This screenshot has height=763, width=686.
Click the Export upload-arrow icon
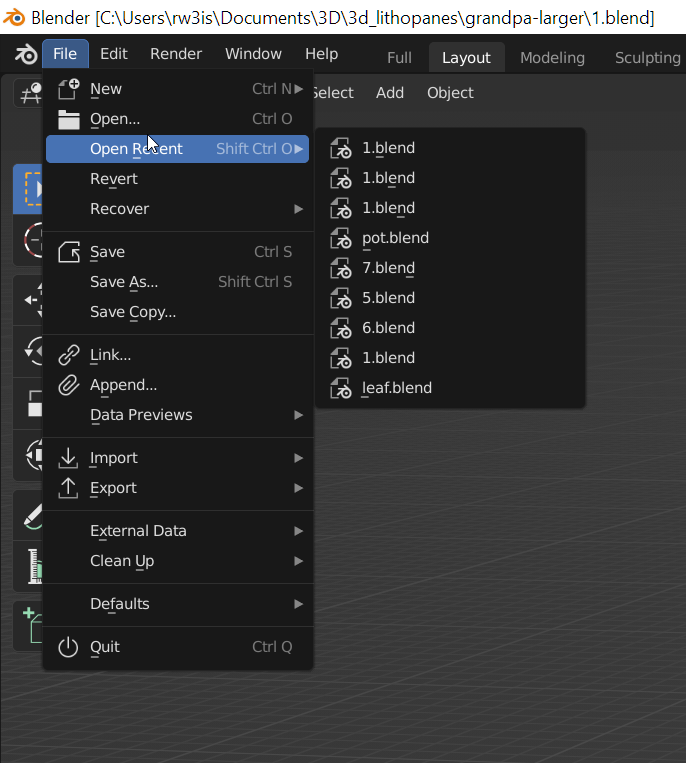(68, 488)
